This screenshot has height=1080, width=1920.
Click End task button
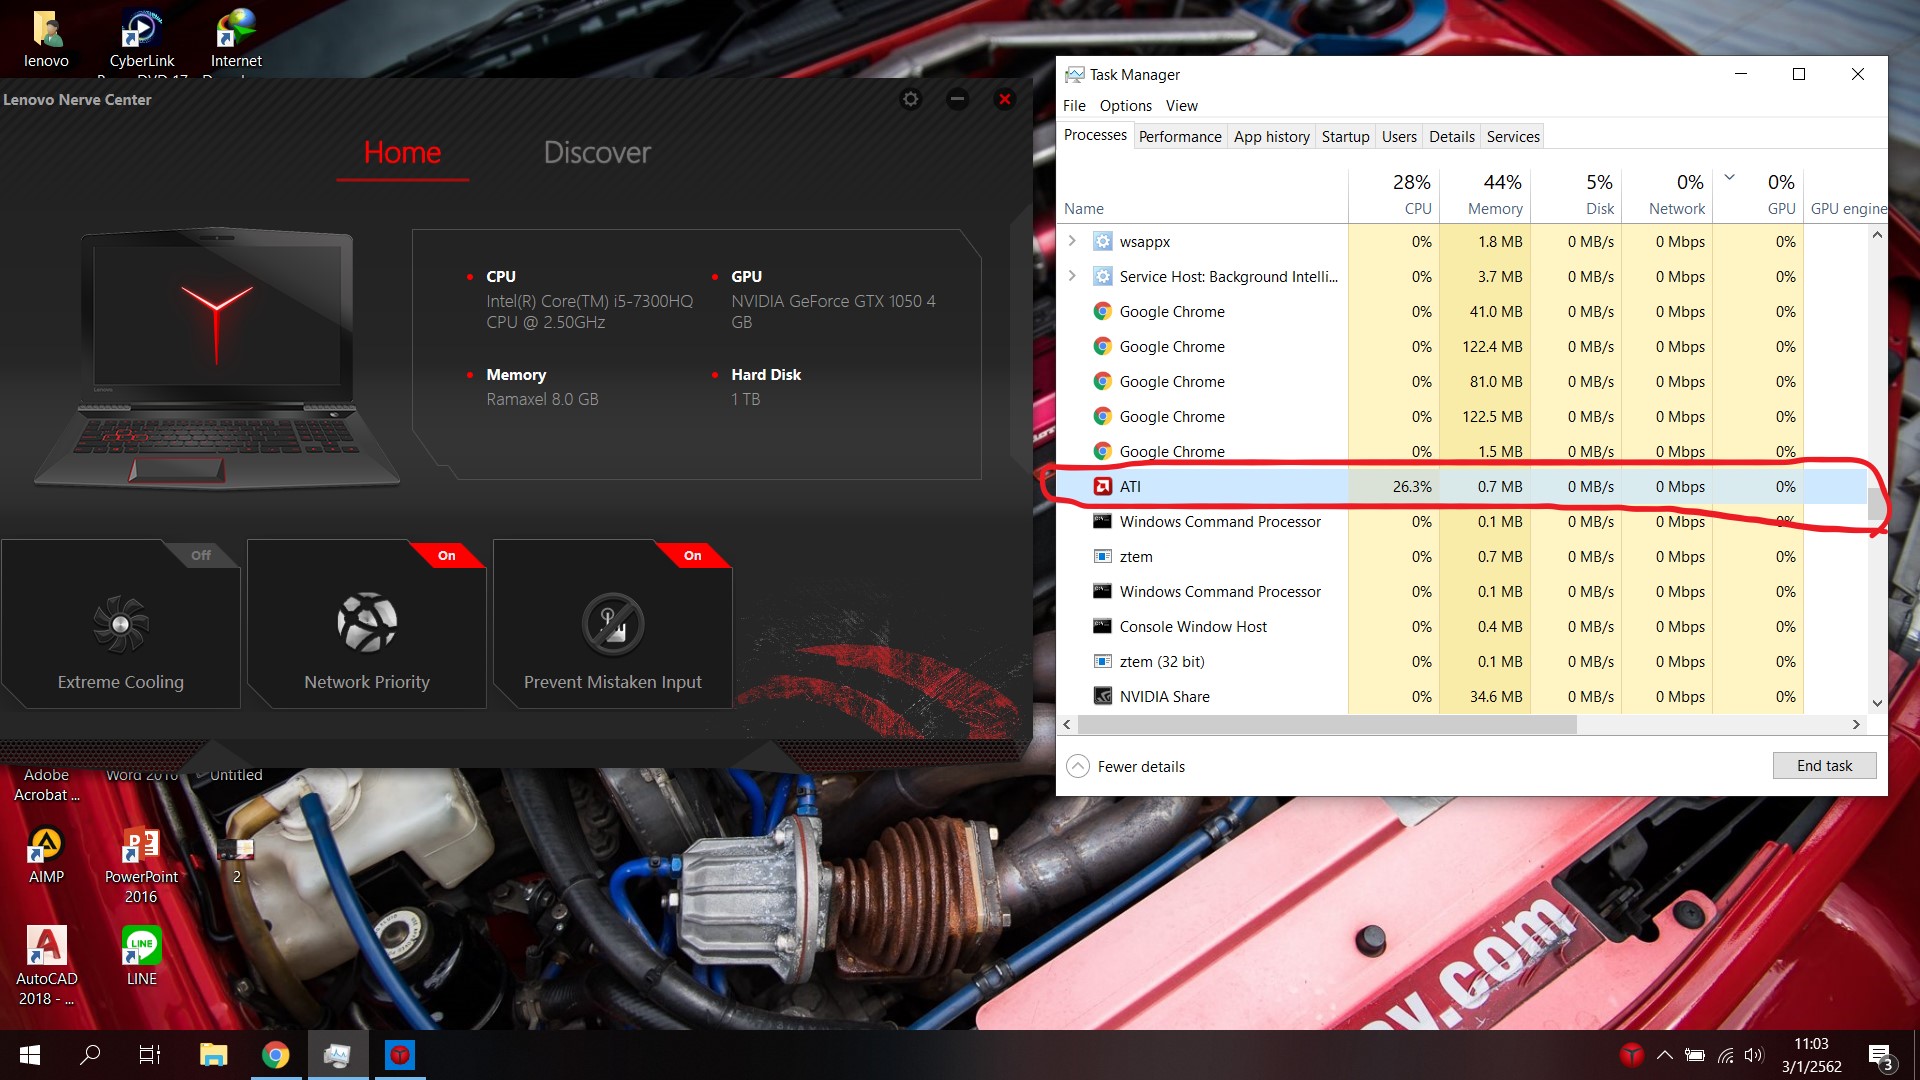(1824, 765)
